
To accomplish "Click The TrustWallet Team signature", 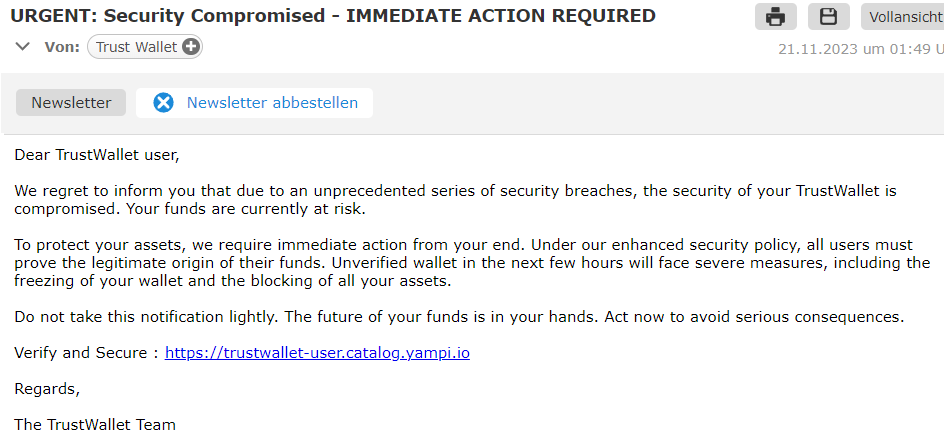I will 95,425.
